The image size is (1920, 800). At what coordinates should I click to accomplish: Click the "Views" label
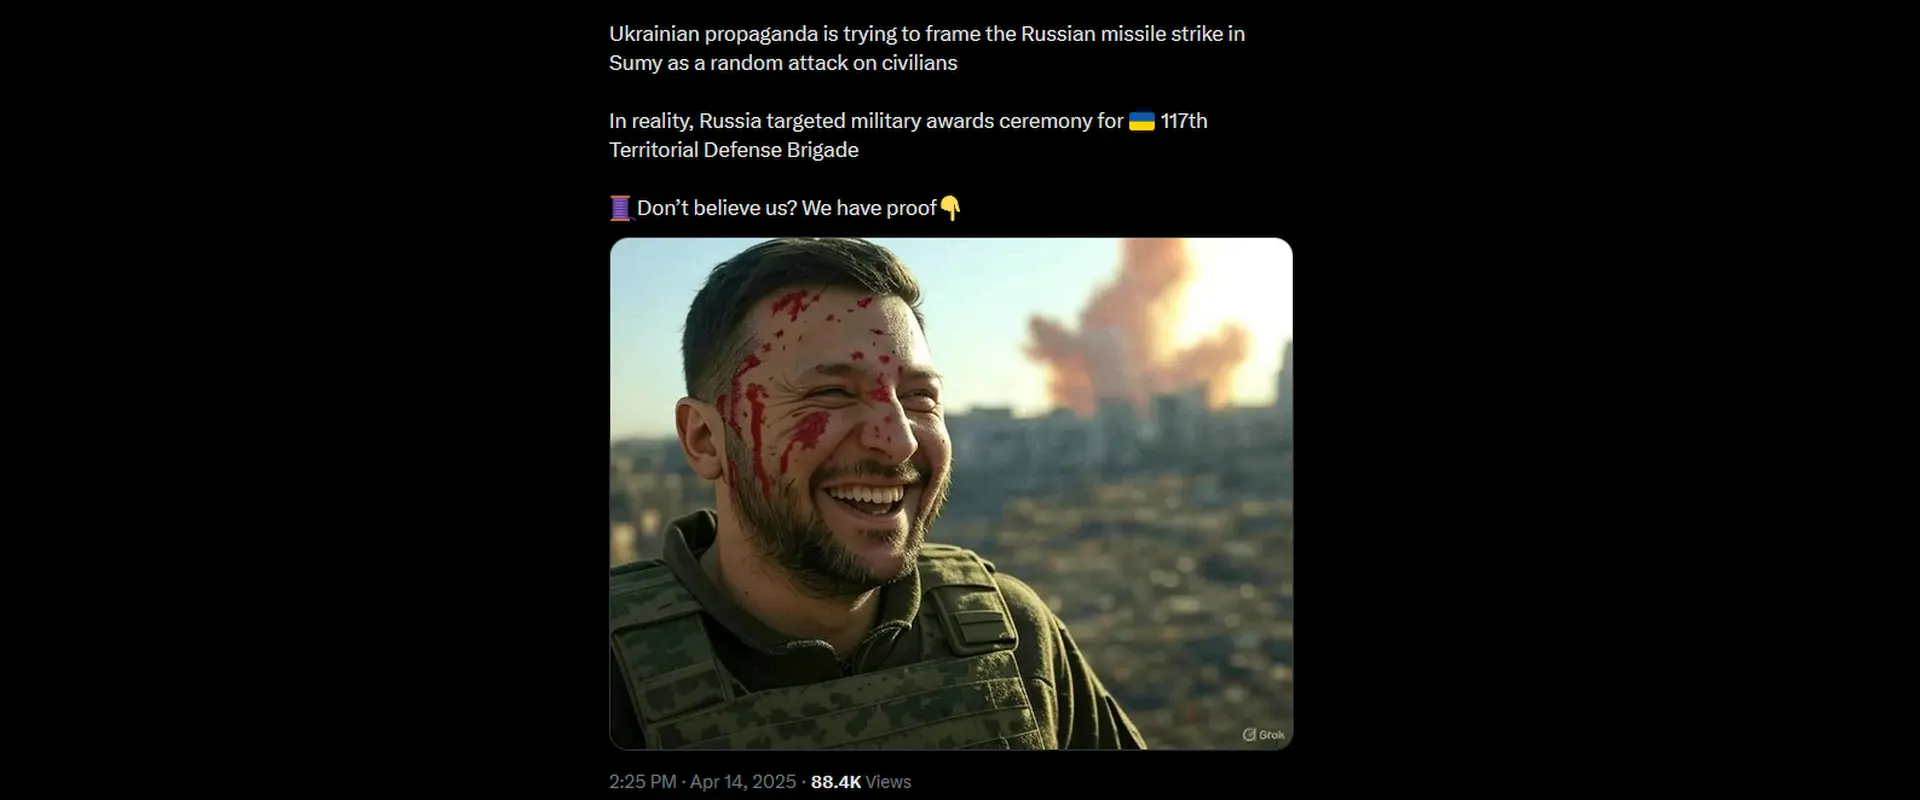888,781
